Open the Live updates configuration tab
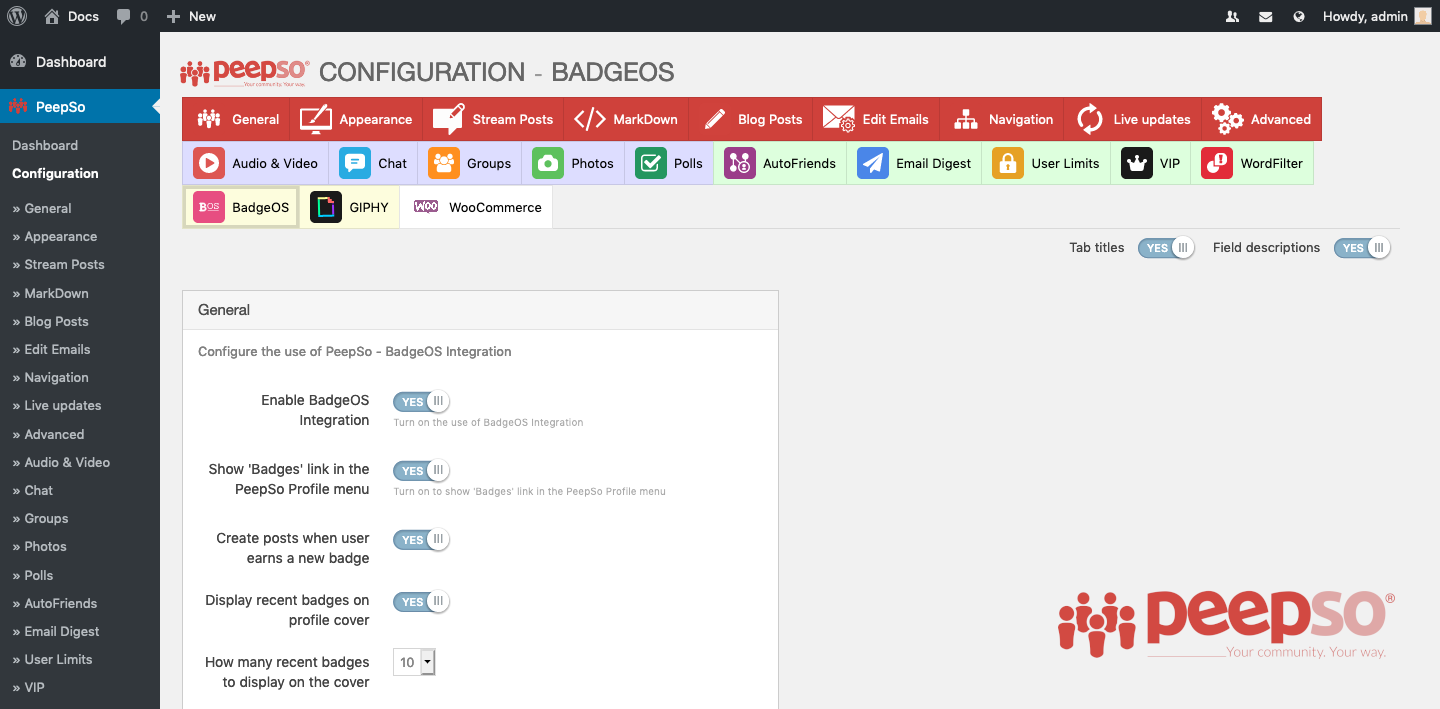Image resolution: width=1440 pixels, height=709 pixels. pyautogui.click(x=1133, y=119)
